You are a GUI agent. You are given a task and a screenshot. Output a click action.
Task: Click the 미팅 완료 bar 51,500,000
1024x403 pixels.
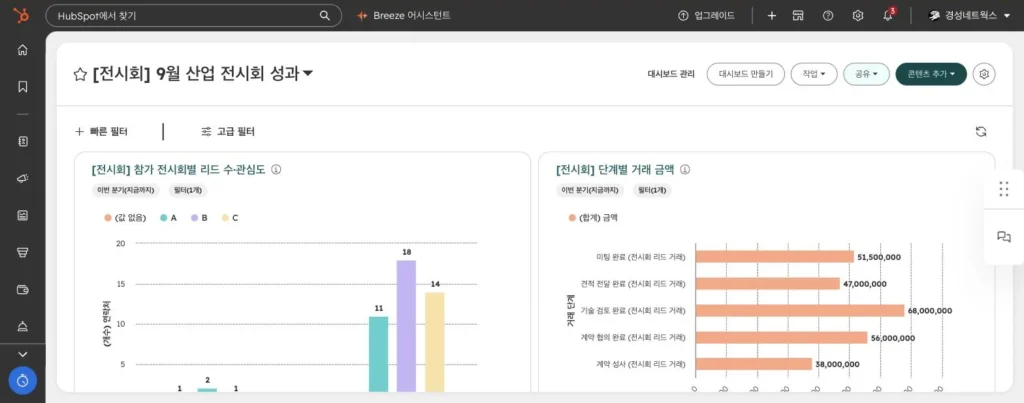click(x=775, y=257)
